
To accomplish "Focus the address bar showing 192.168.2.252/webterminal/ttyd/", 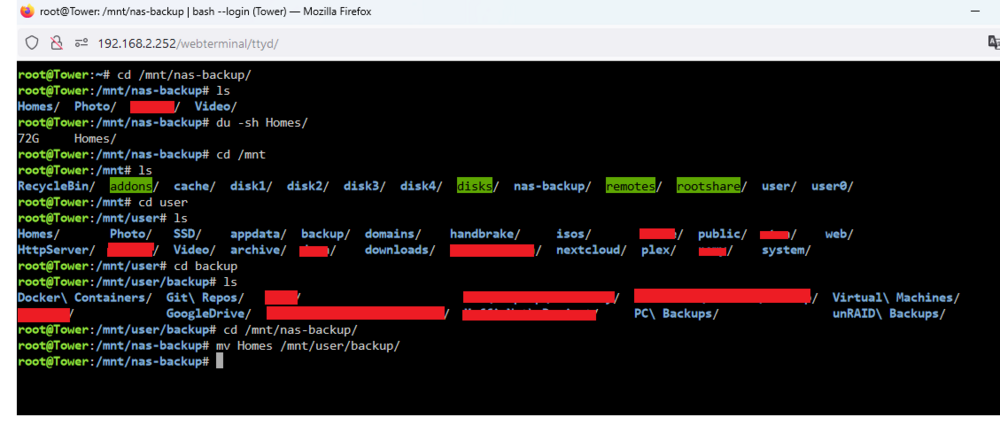I will pos(188,43).
